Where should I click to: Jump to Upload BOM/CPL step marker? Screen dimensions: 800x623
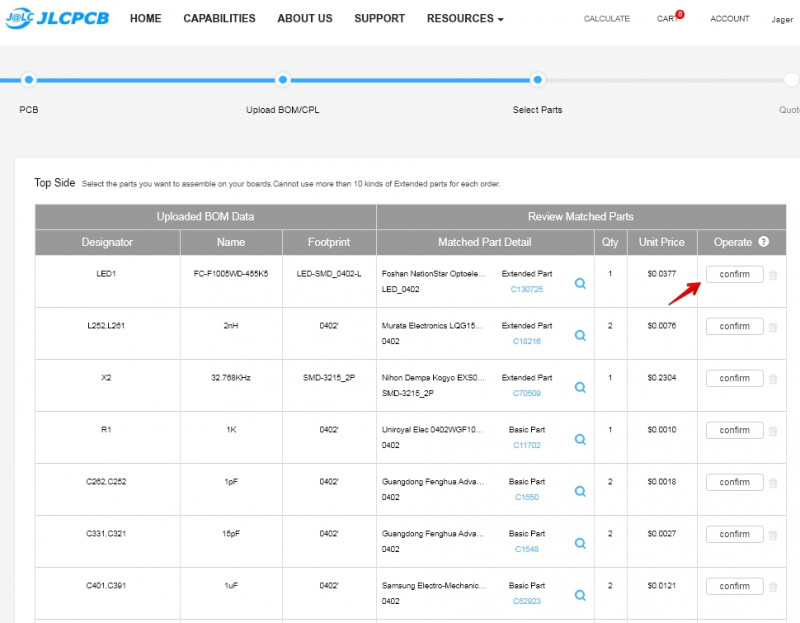click(x=283, y=80)
